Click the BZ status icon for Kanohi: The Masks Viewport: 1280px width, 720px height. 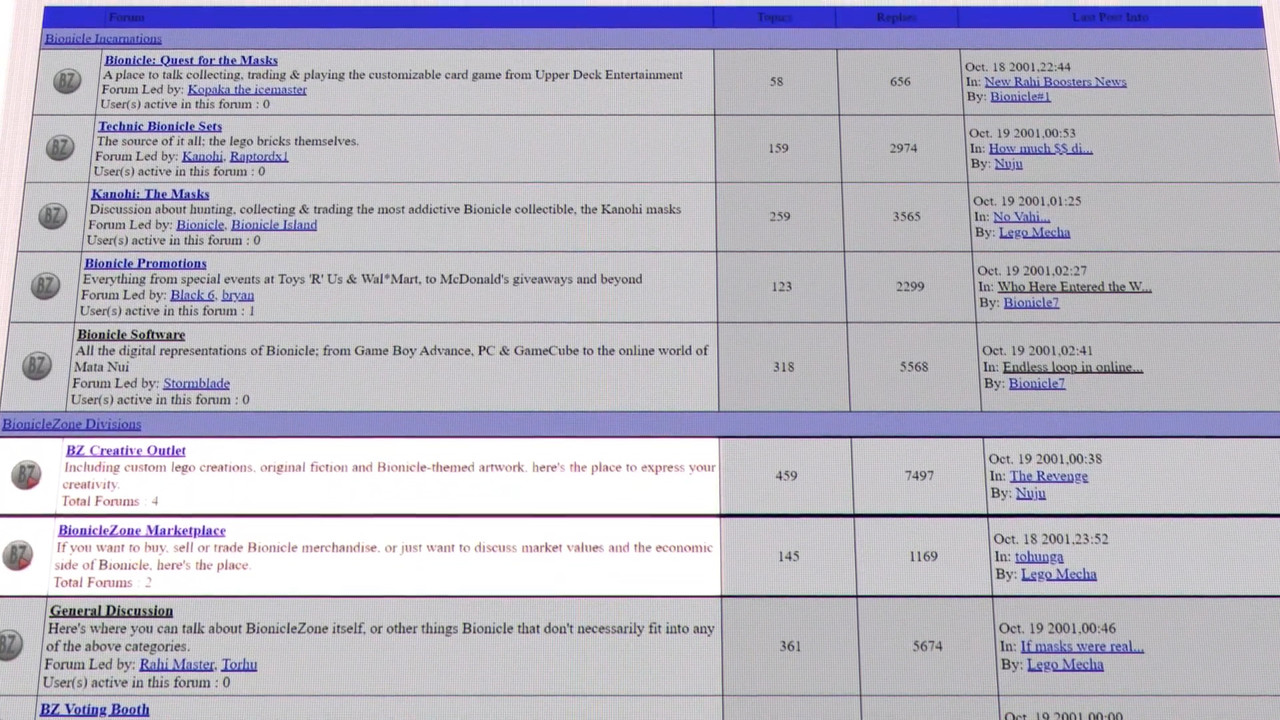52,216
